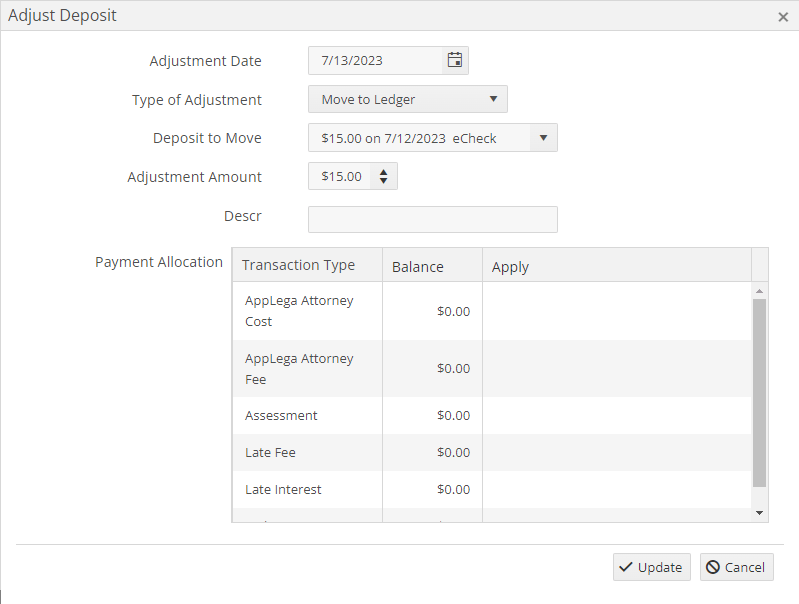Click the Apply column header
The height and width of the screenshot is (604, 799).
(x=617, y=265)
